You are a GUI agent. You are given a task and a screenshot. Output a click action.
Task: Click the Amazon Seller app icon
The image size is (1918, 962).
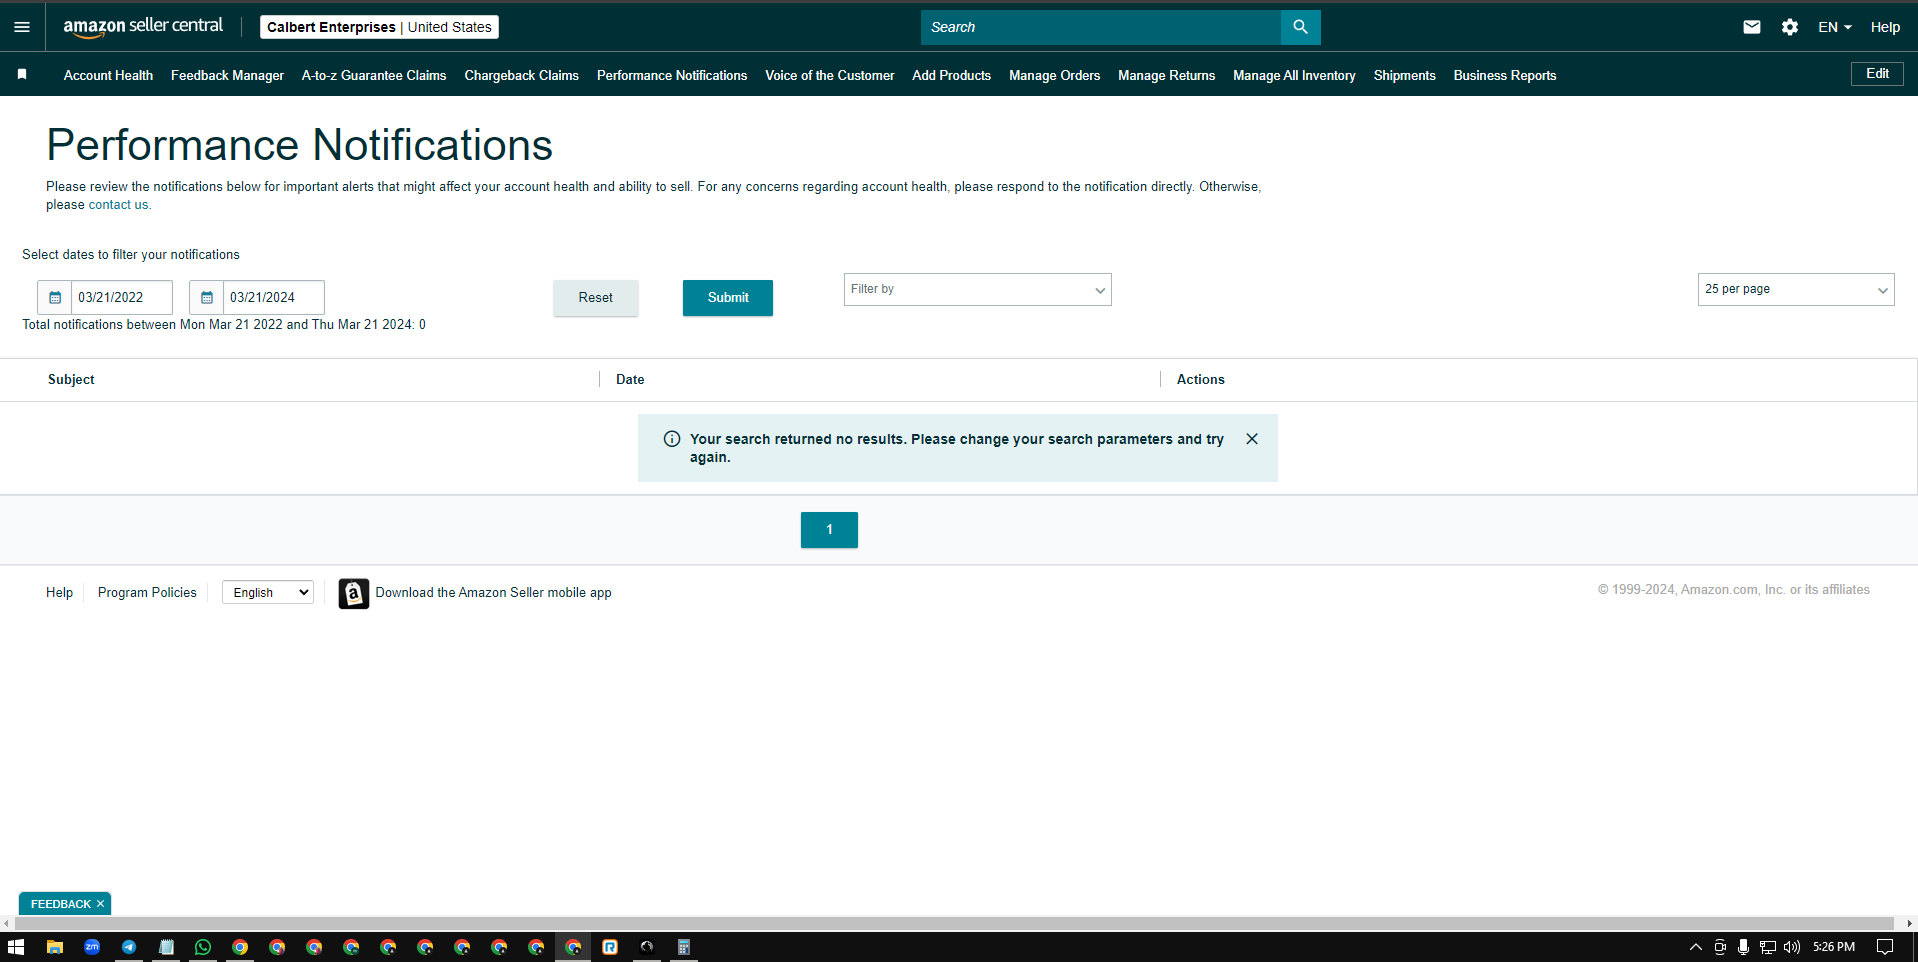click(x=354, y=593)
